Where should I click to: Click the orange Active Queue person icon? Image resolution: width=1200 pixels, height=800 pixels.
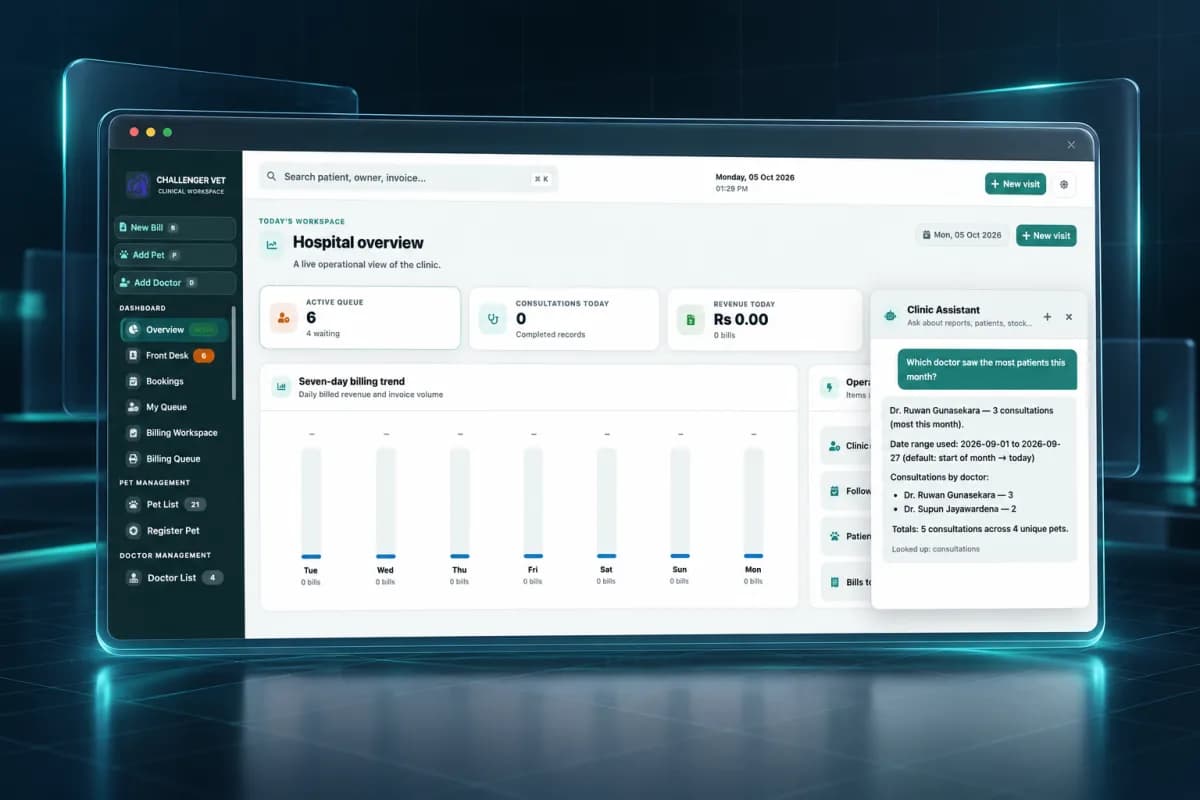(284, 318)
